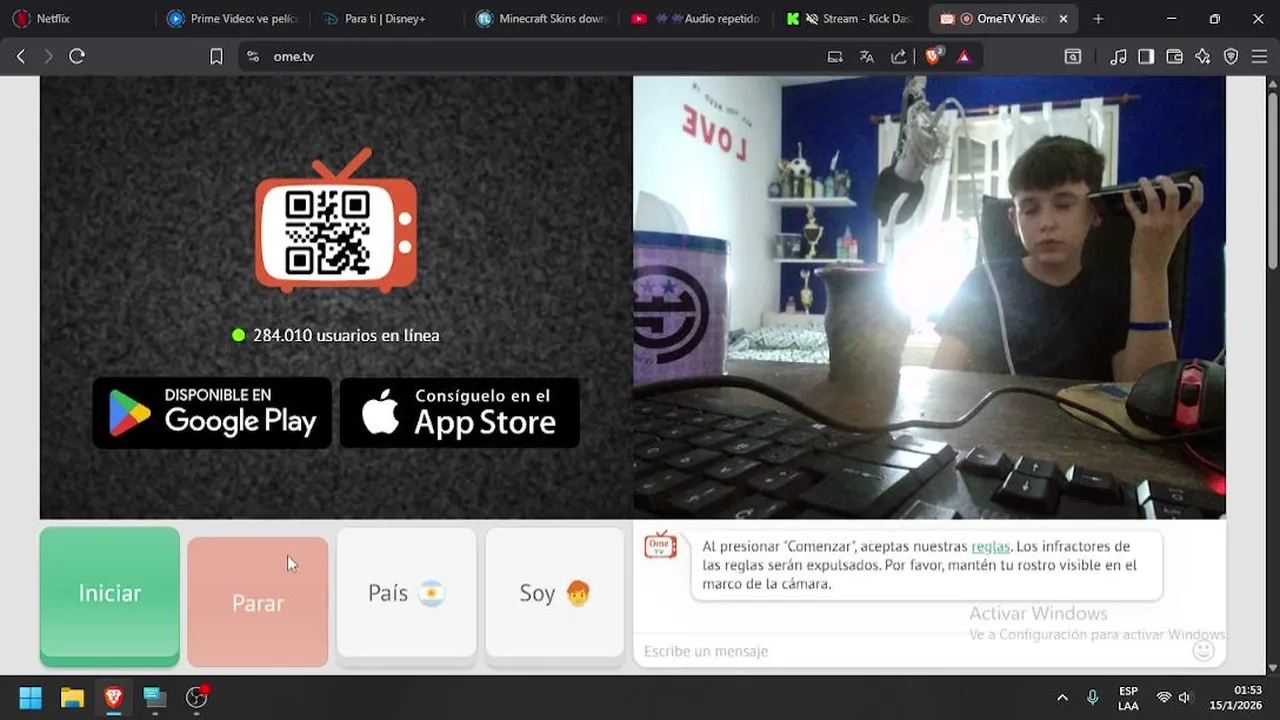
Task: Click the QR code TV logo
Action: pyautogui.click(x=336, y=222)
